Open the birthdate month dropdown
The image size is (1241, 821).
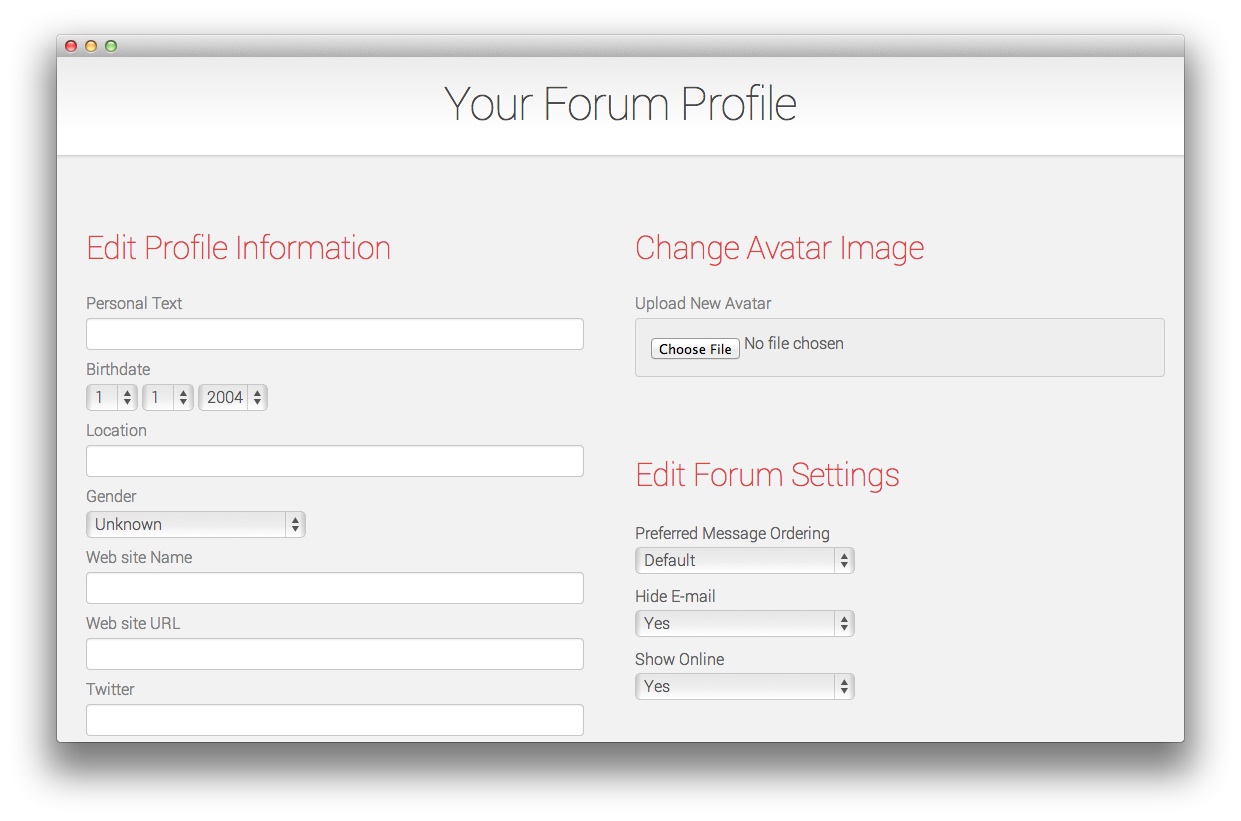pyautogui.click(x=168, y=398)
